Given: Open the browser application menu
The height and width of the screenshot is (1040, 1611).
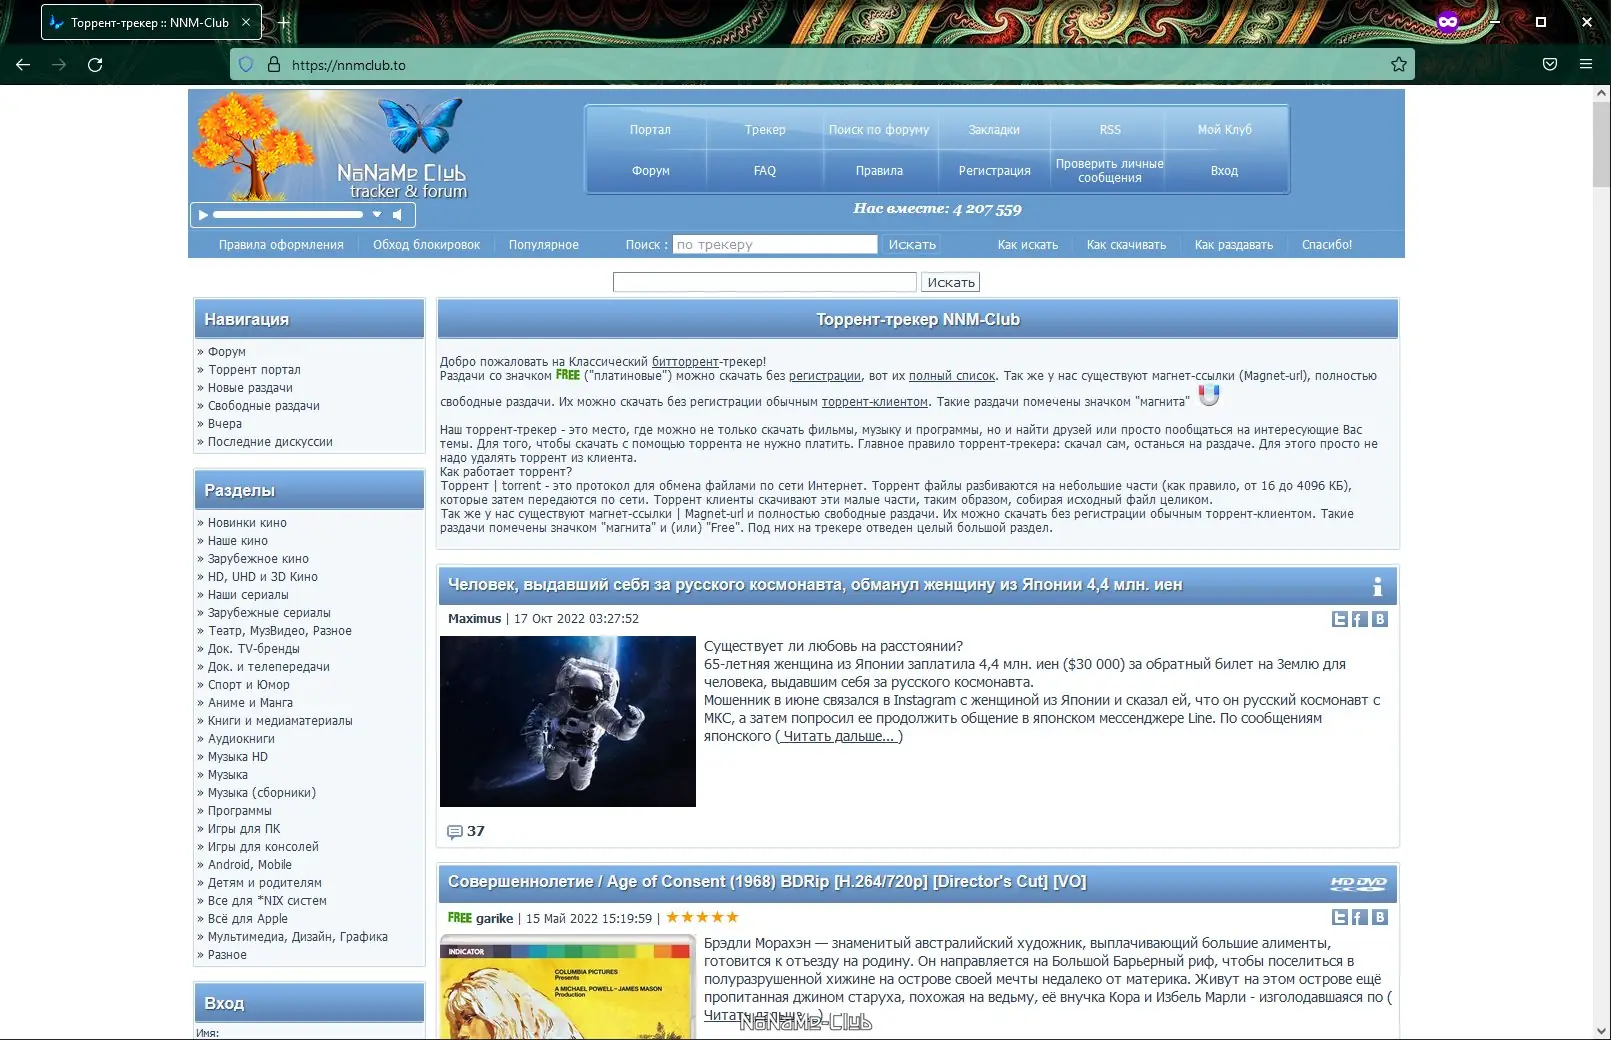Looking at the screenshot, I should coord(1585,65).
